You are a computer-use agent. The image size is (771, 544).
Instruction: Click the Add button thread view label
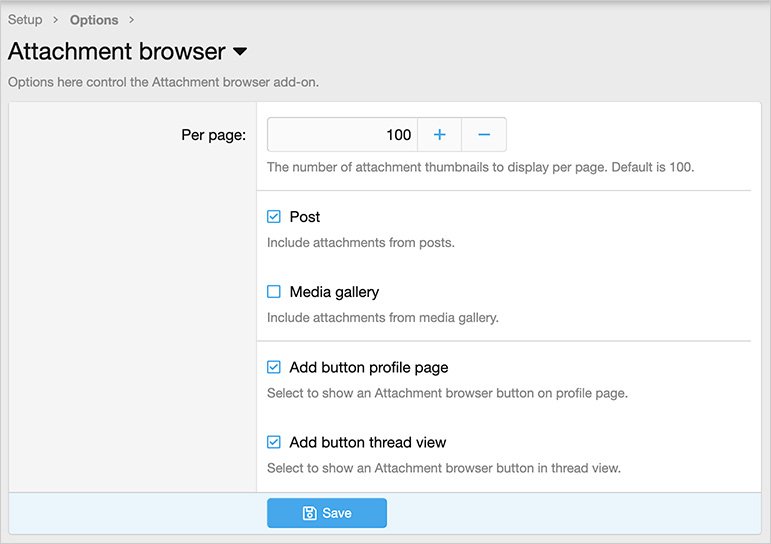point(367,442)
